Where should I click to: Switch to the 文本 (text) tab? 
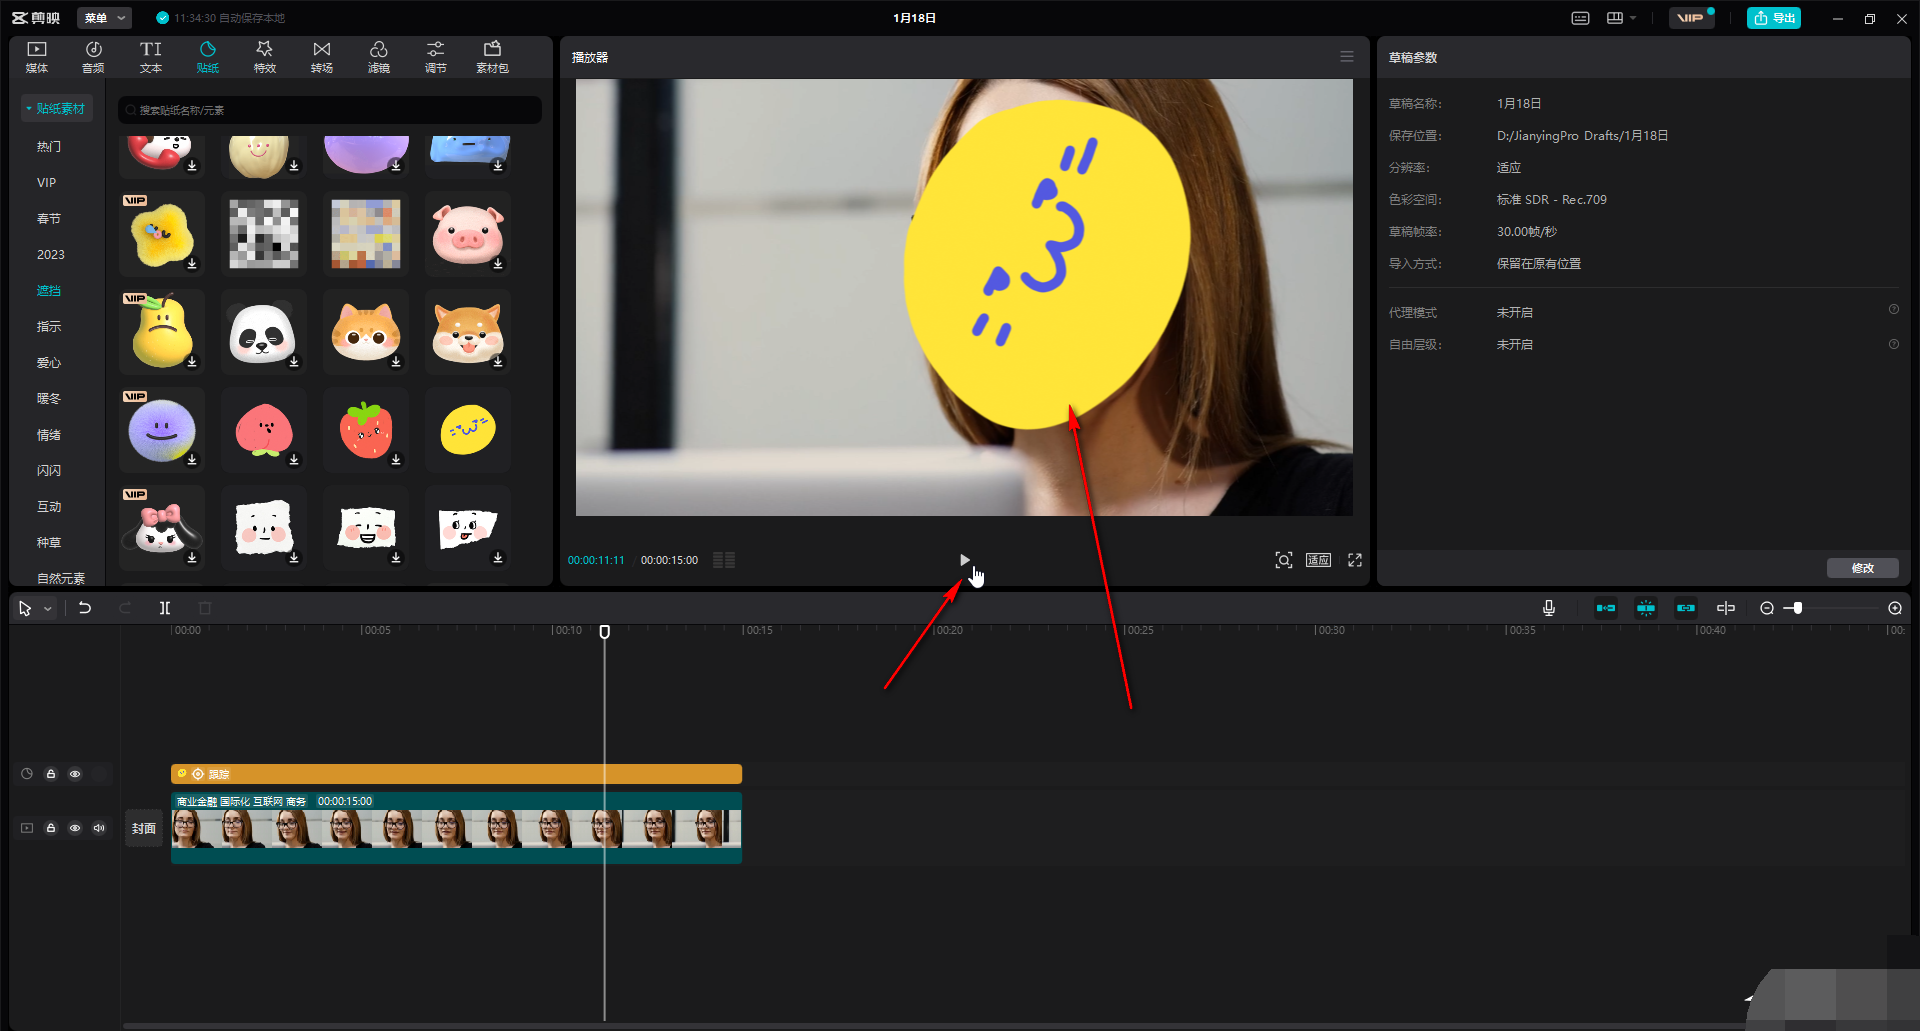coord(150,57)
